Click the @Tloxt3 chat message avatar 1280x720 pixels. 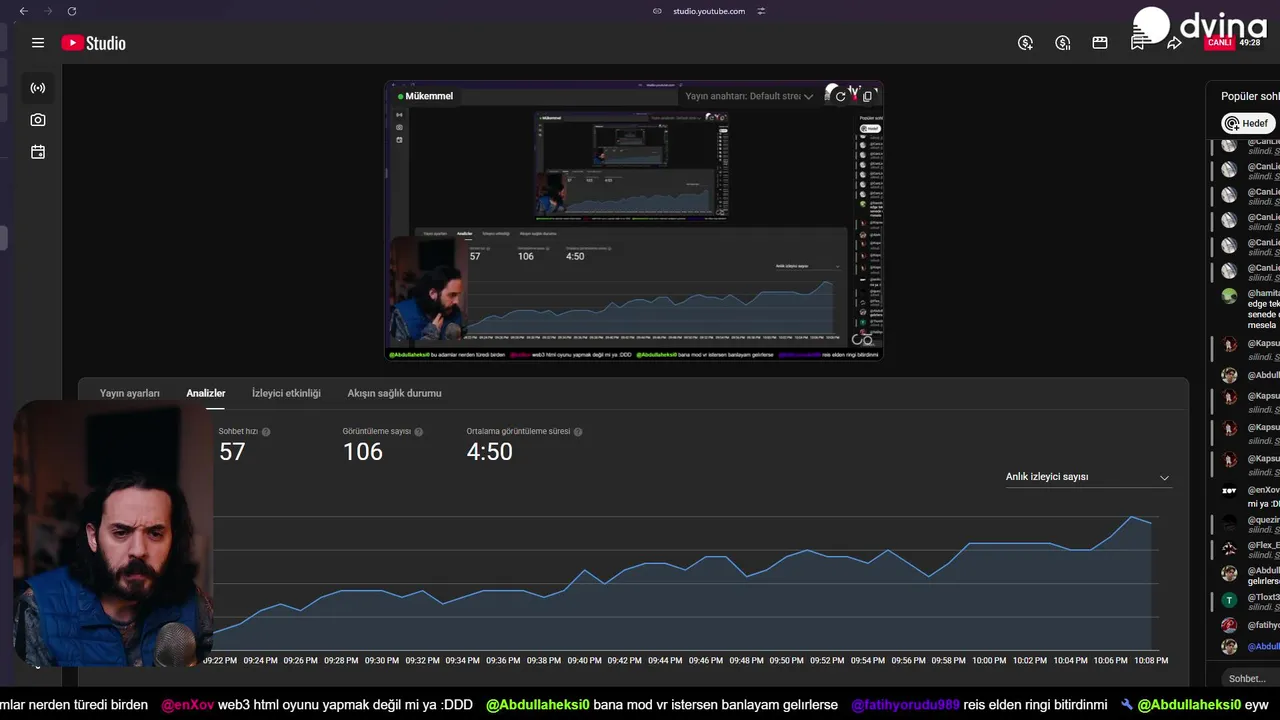point(1229,600)
